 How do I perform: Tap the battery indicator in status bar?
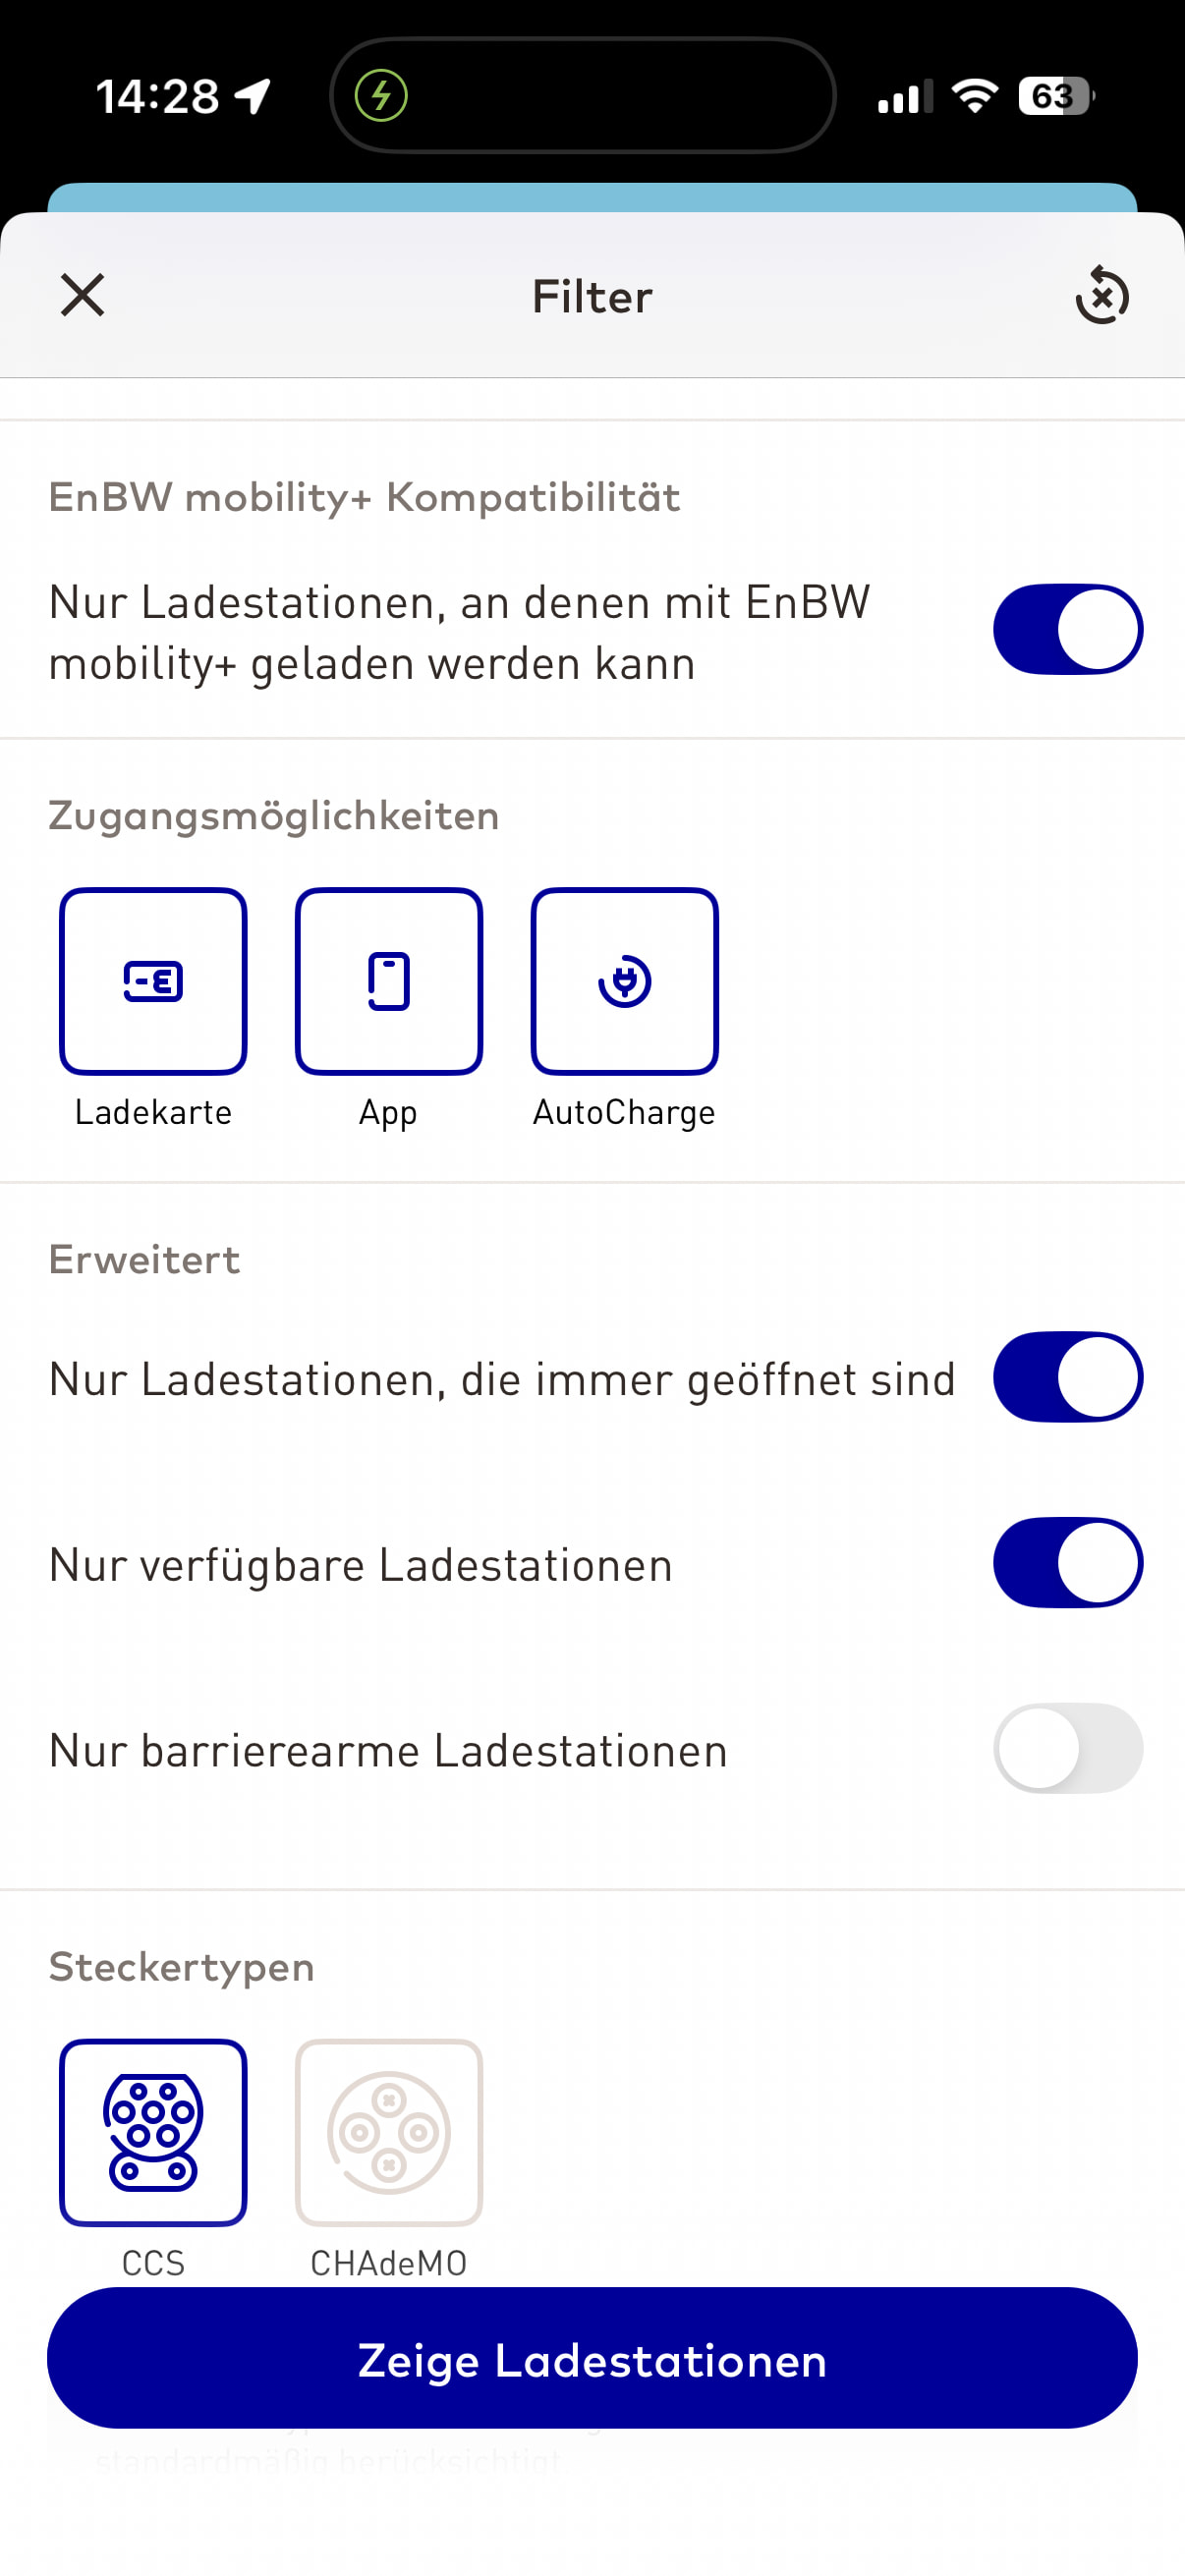(x=1055, y=96)
